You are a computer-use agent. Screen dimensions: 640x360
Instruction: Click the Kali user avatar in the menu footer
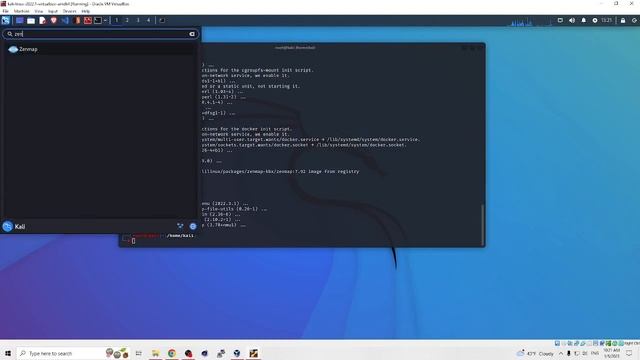click(x=8, y=227)
